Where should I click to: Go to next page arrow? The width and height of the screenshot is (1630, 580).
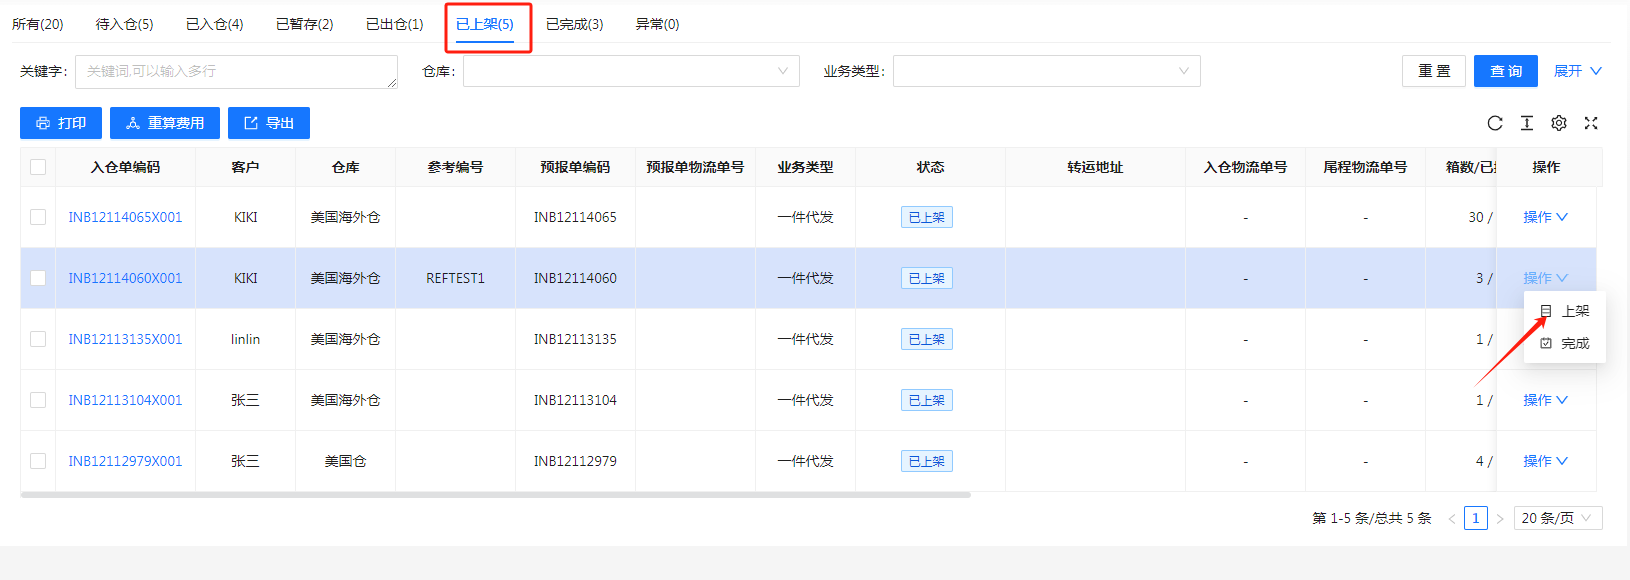(x=1500, y=518)
